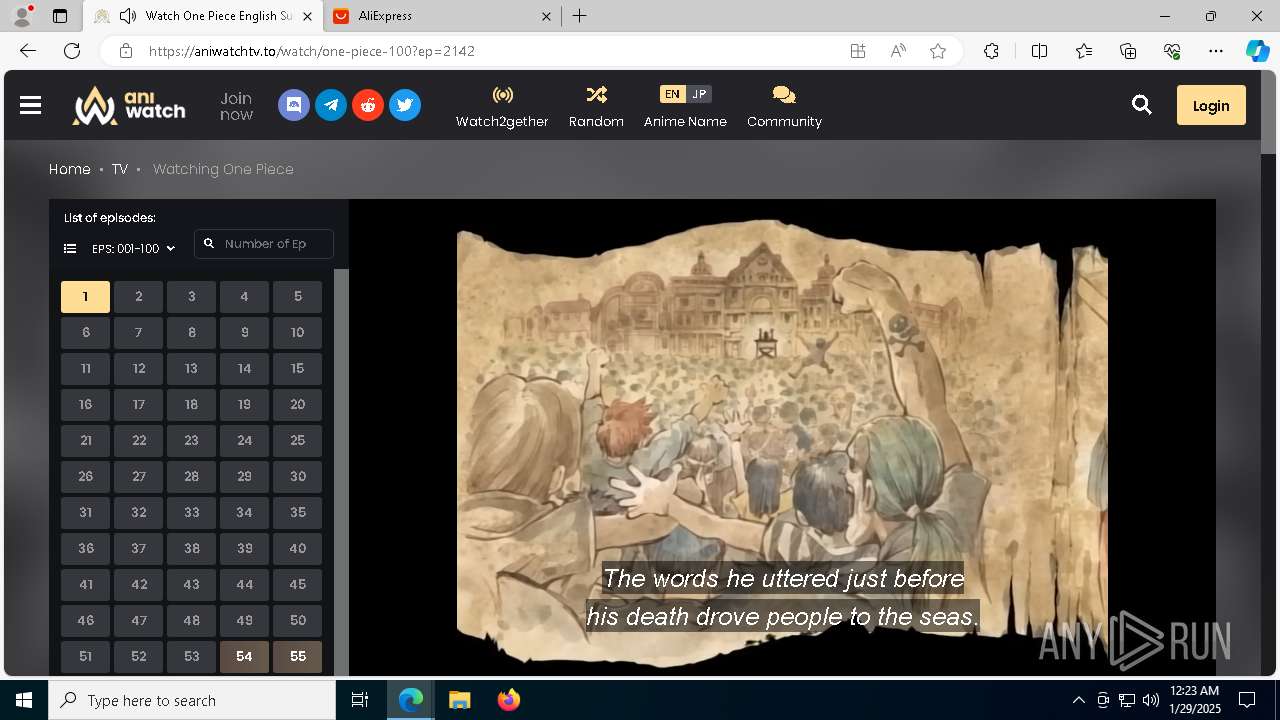Focus the Number of Ep search field
This screenshot has width=1280, height=720.
click(264, 244)
